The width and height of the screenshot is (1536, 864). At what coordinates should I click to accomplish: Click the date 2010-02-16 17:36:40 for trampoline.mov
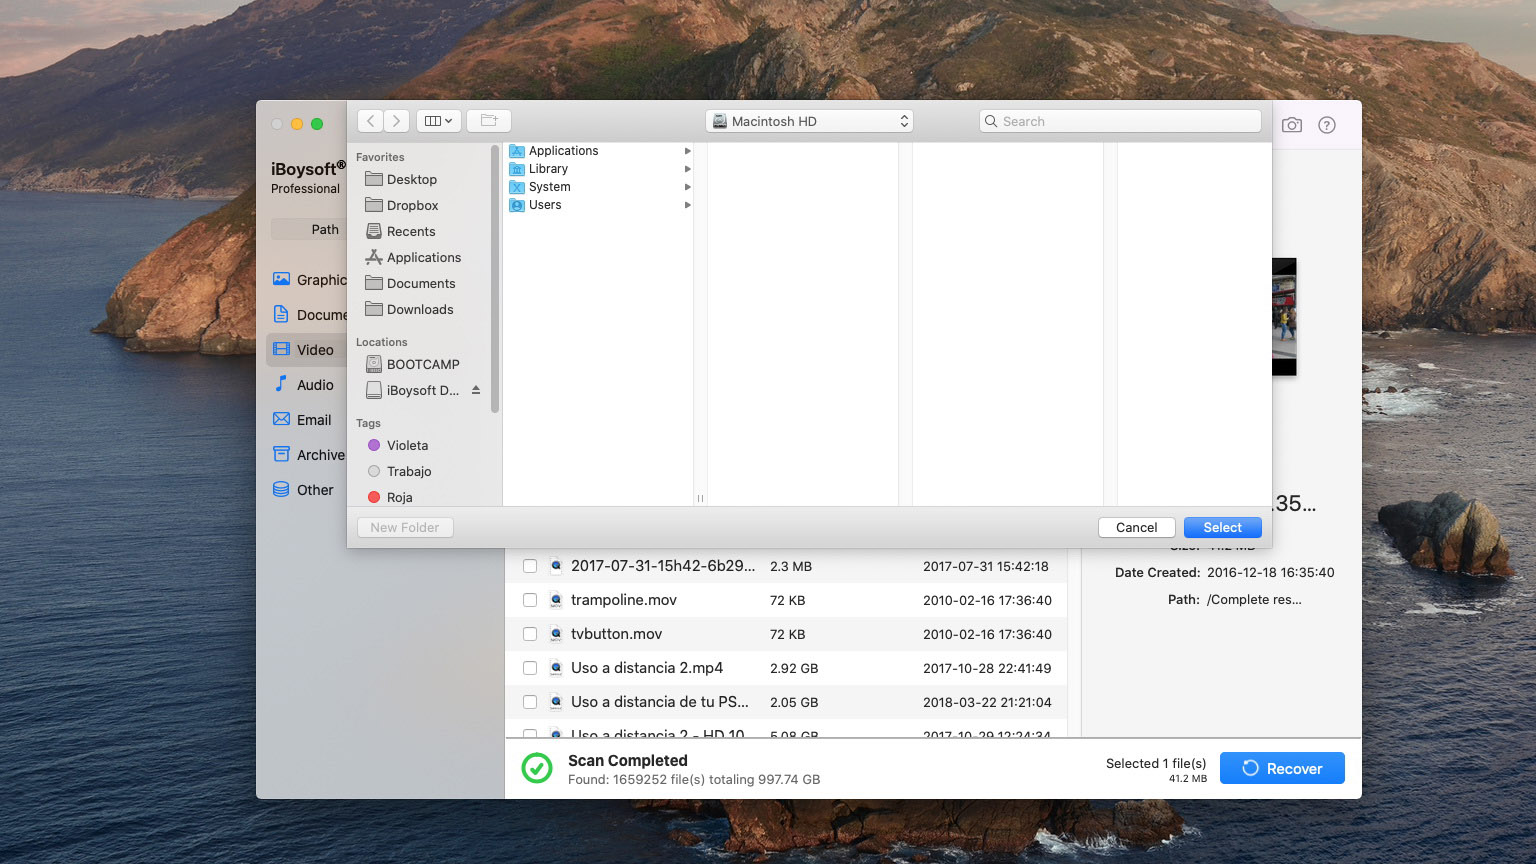point(987,600)
